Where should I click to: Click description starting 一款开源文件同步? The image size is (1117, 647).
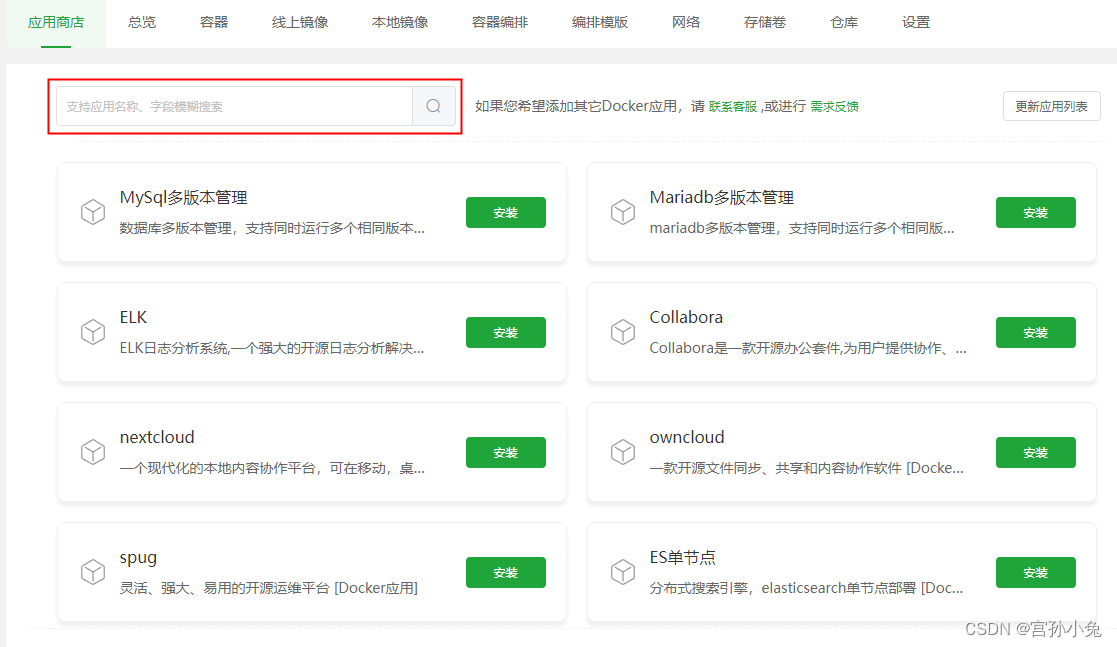[x=806, y=468]
